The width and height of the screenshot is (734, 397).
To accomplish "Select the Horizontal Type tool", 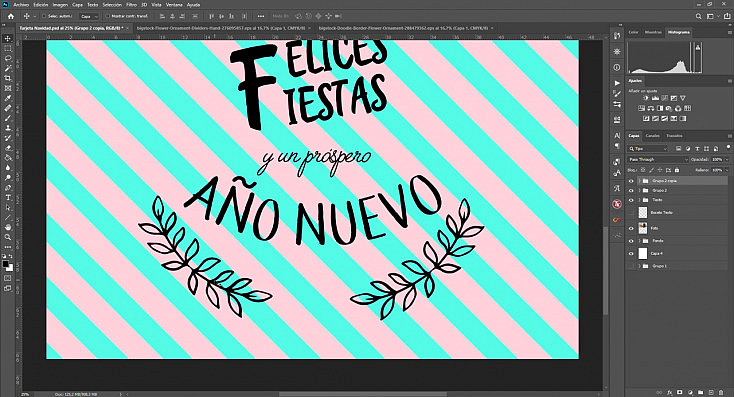I will coord(7,198).
